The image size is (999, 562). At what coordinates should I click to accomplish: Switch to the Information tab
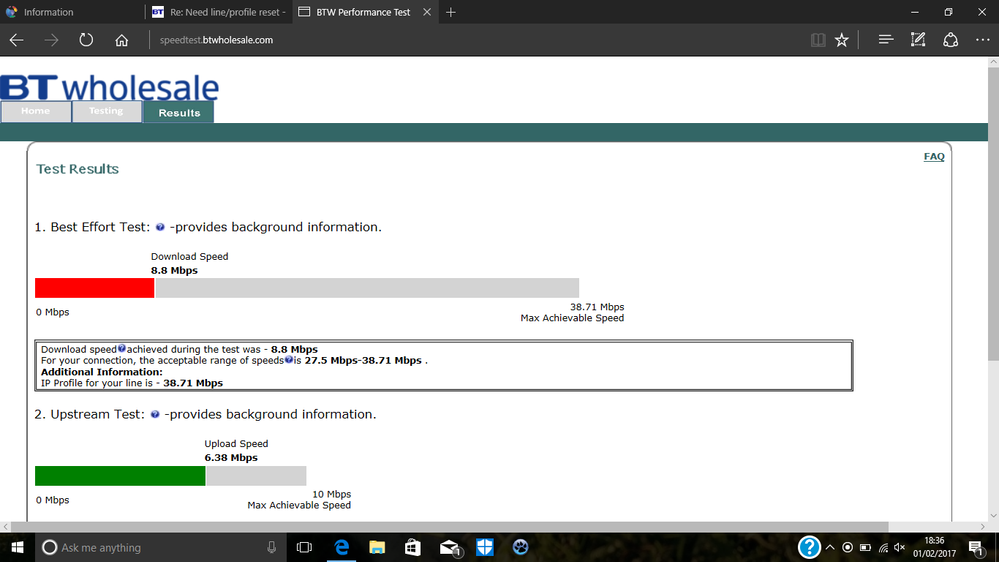point(72,12)
